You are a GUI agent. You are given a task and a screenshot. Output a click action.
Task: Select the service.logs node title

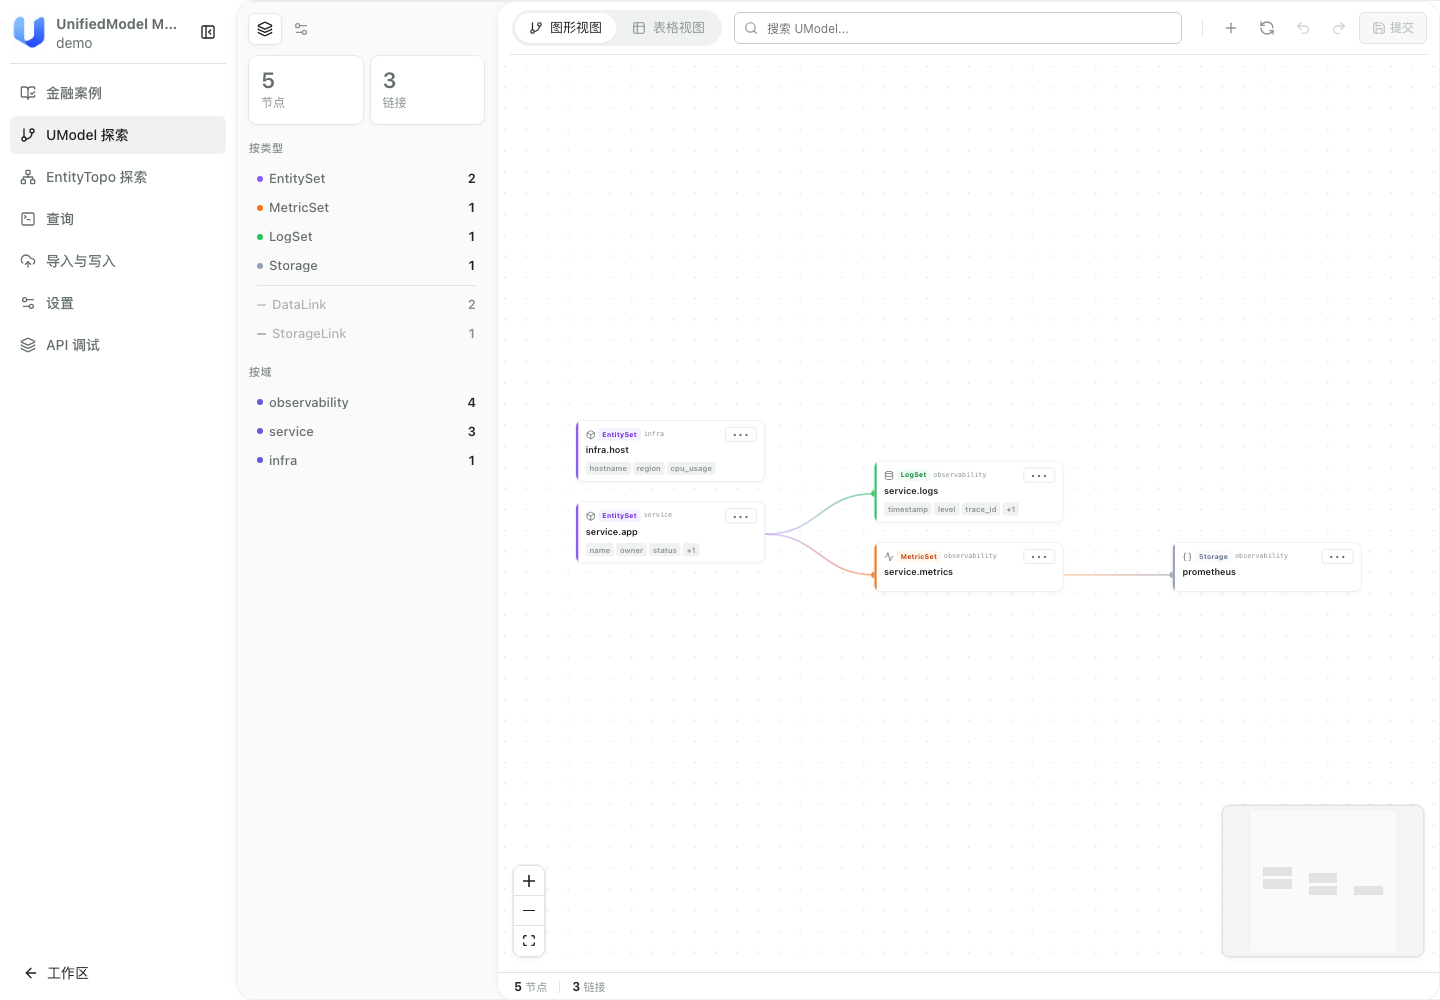(911, 491)
